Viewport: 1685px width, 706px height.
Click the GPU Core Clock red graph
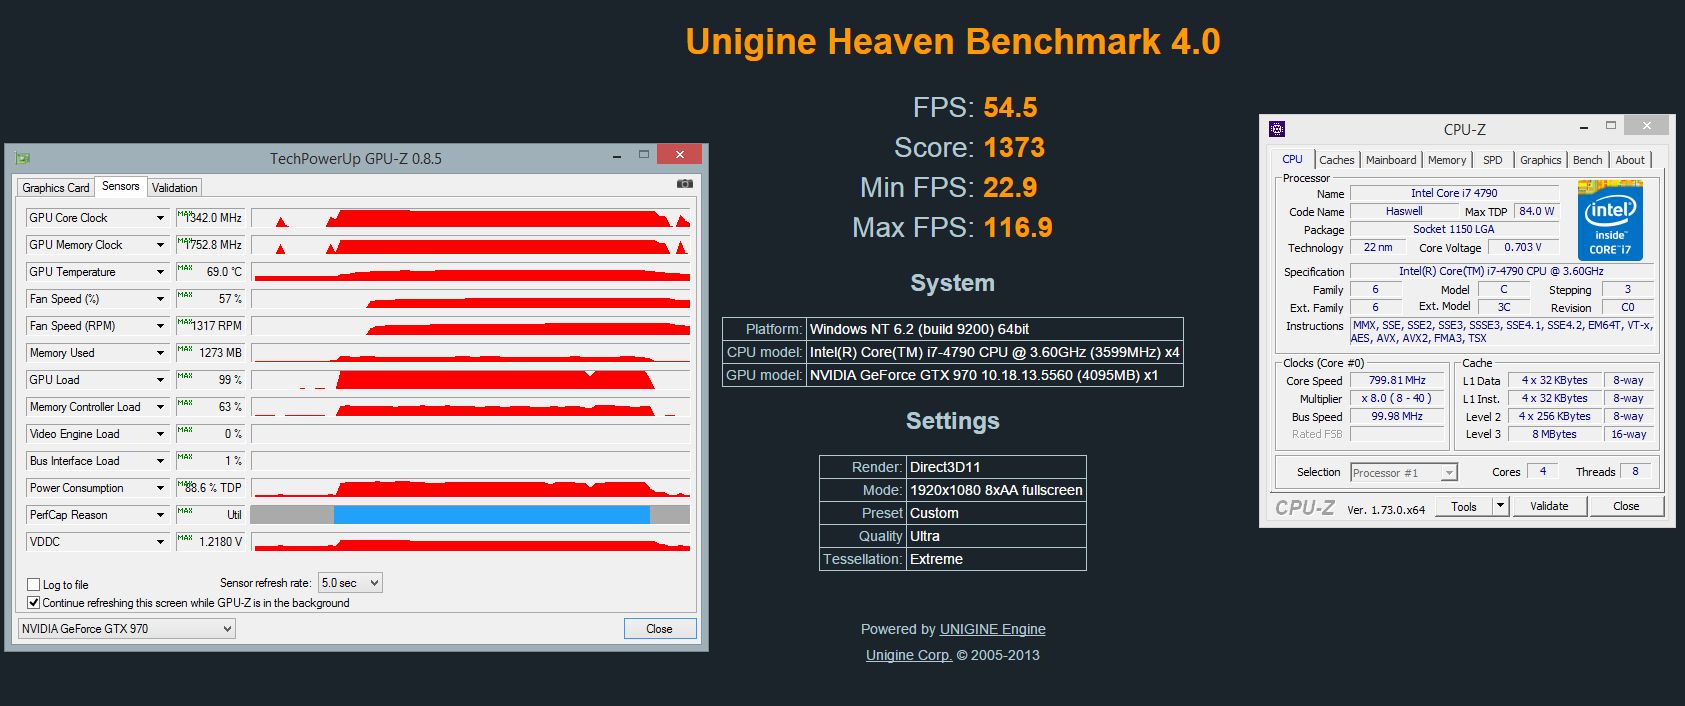470,218
